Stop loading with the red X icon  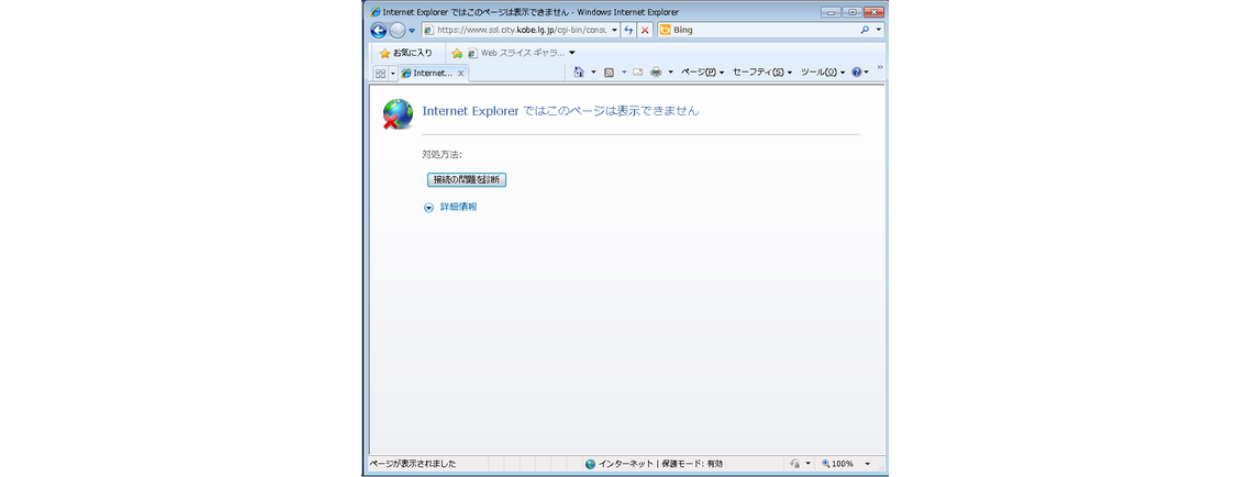[645, 30]
